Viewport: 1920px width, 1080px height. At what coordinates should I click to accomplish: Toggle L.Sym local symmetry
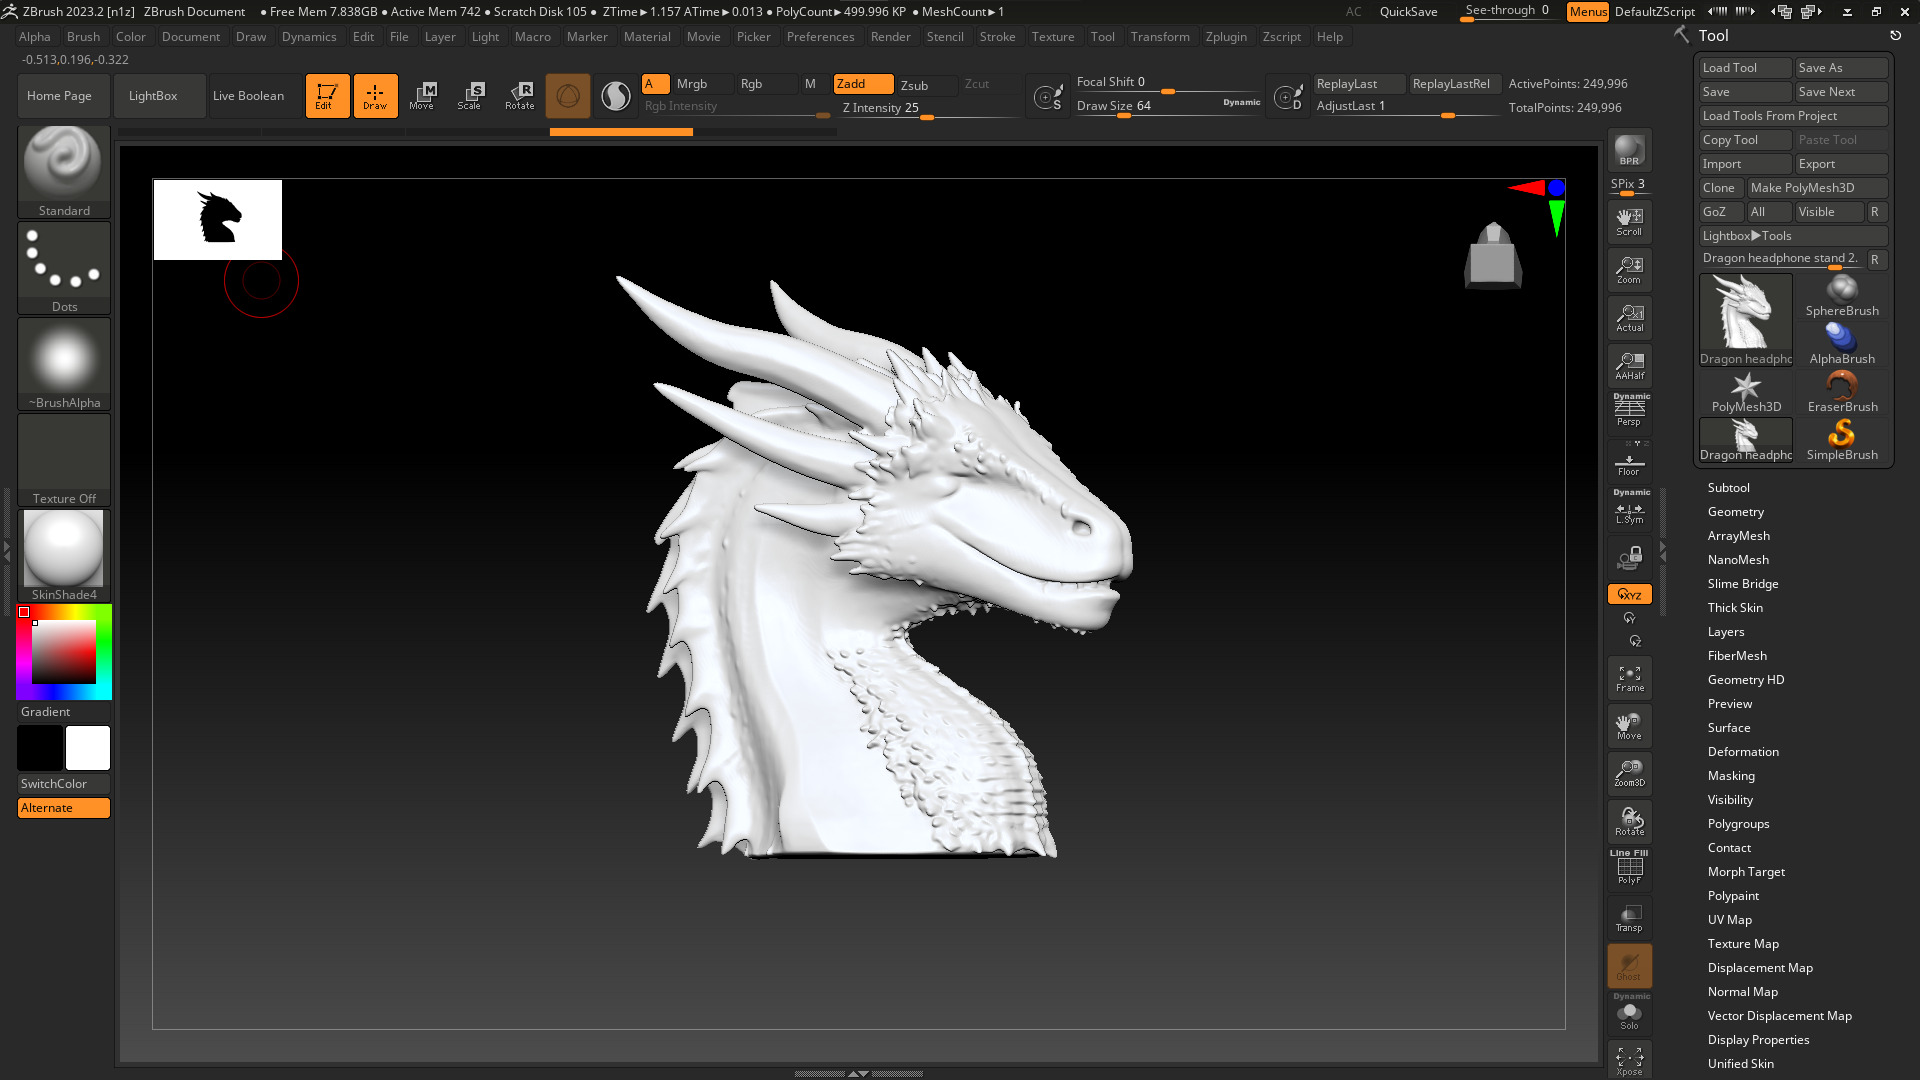click(1629, 509)
